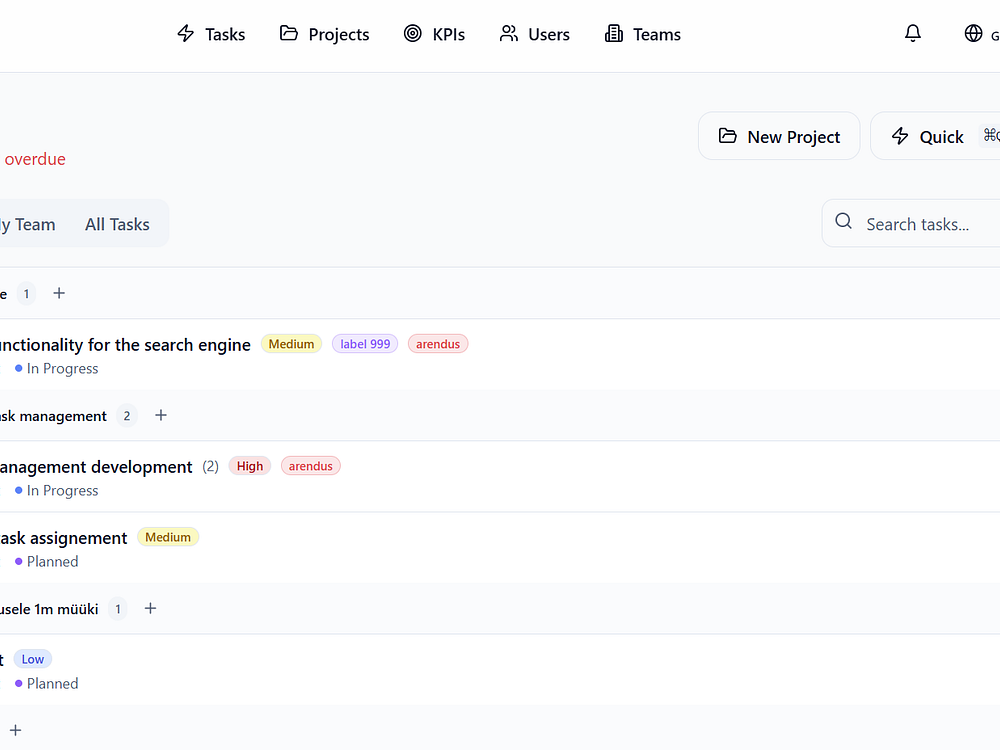The height and width of the screenshot is (750, 1000).
Task: Click the building icon beside Teams
Action: [x=614, y=33]
